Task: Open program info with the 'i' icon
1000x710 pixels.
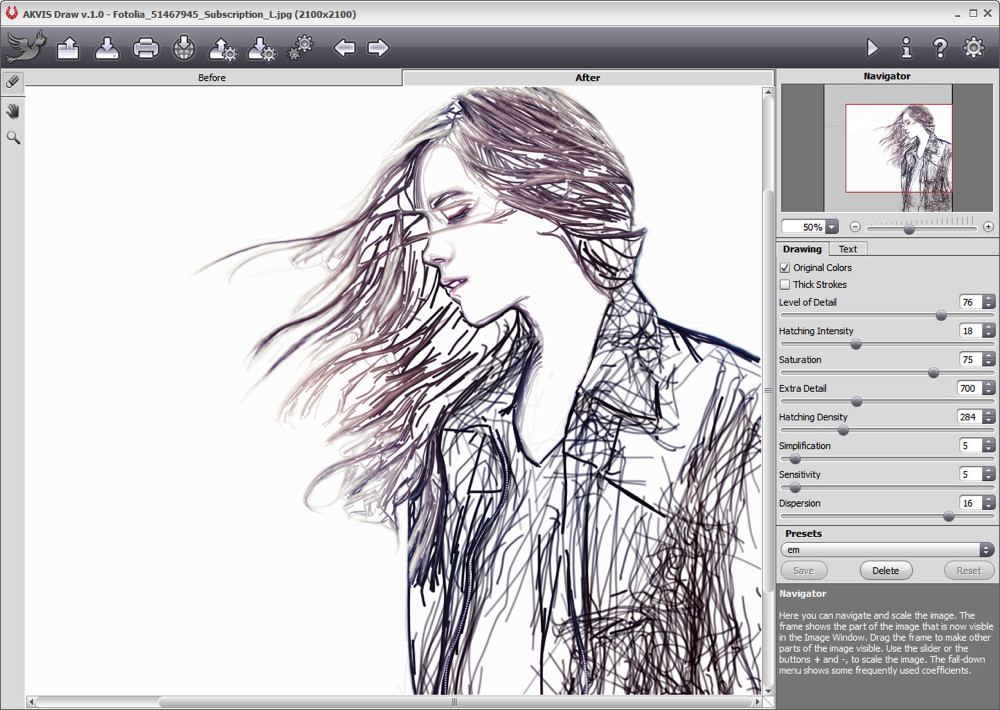Action: (x=906, y=47)
